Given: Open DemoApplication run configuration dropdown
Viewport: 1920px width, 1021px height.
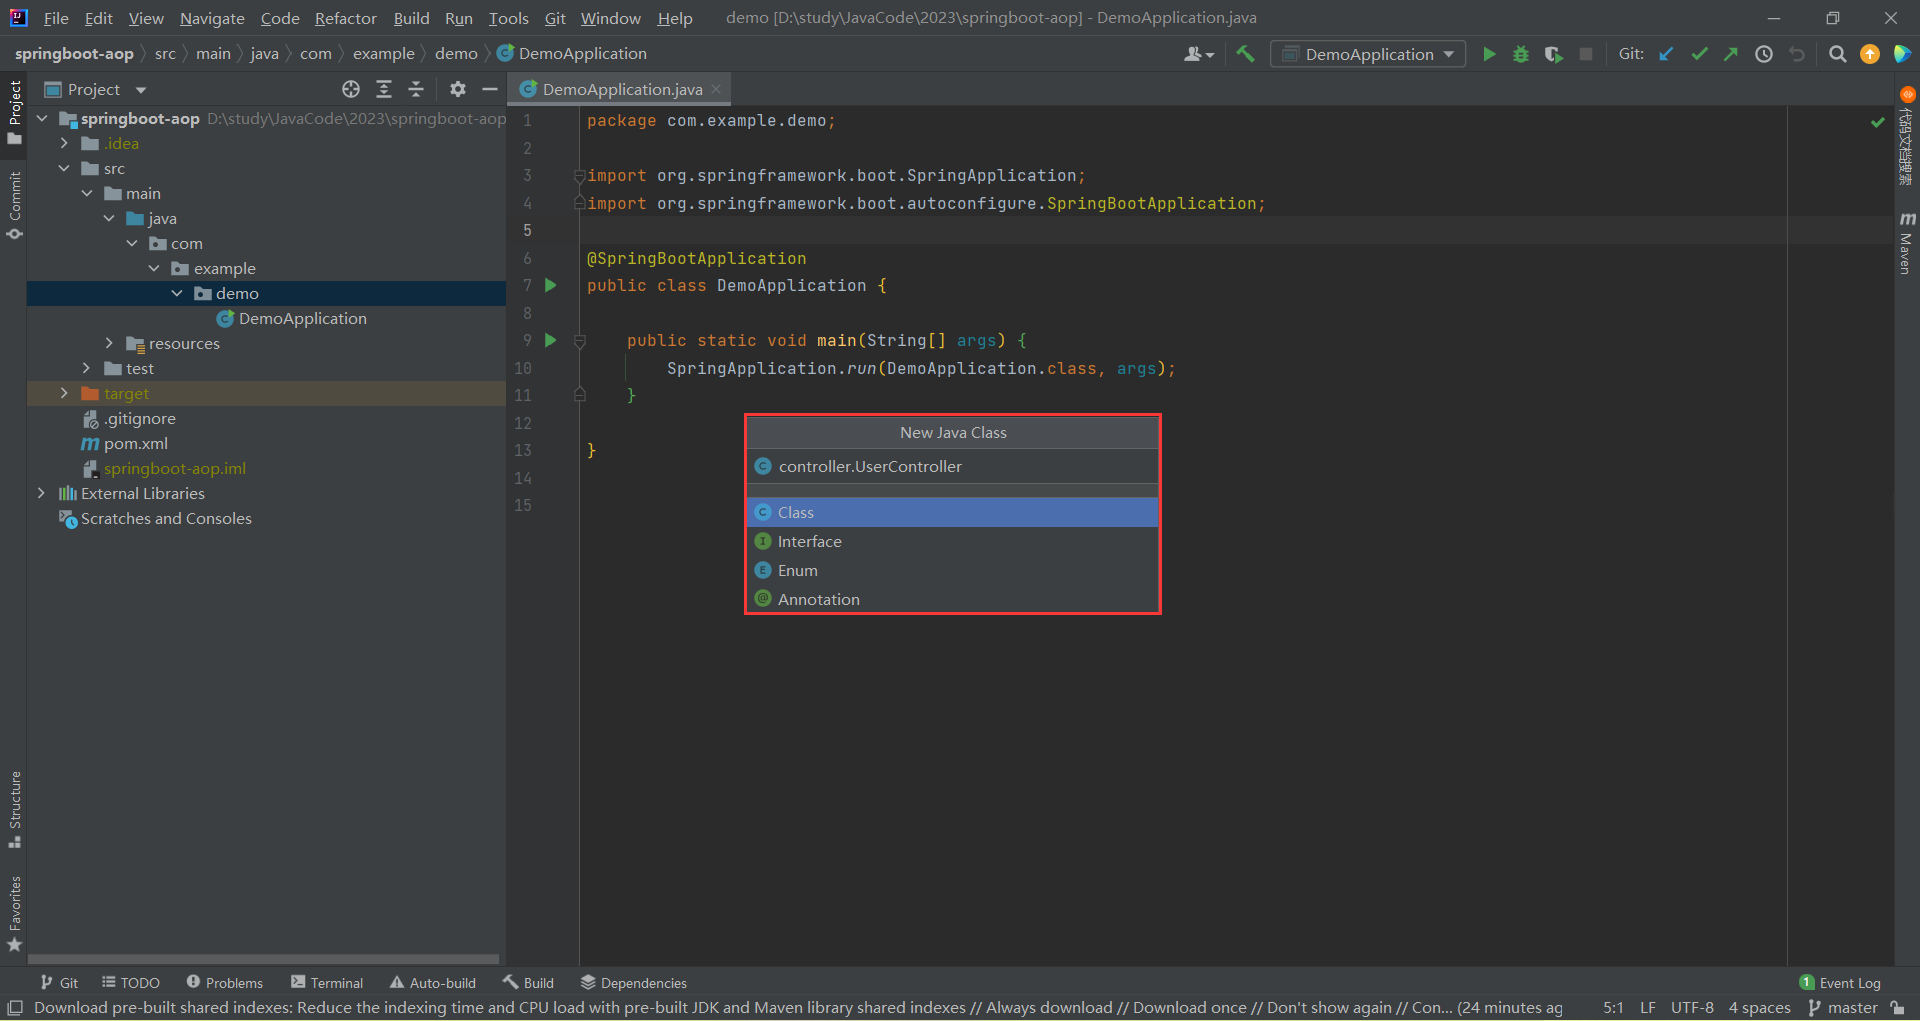Looking at the screenshot, I should (x=1368, y=54).
